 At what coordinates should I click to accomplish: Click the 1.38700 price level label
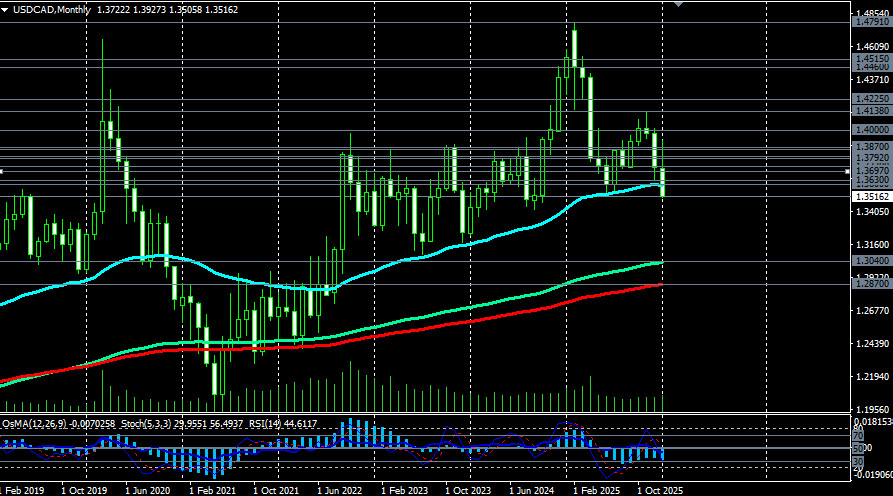[871, 146]
